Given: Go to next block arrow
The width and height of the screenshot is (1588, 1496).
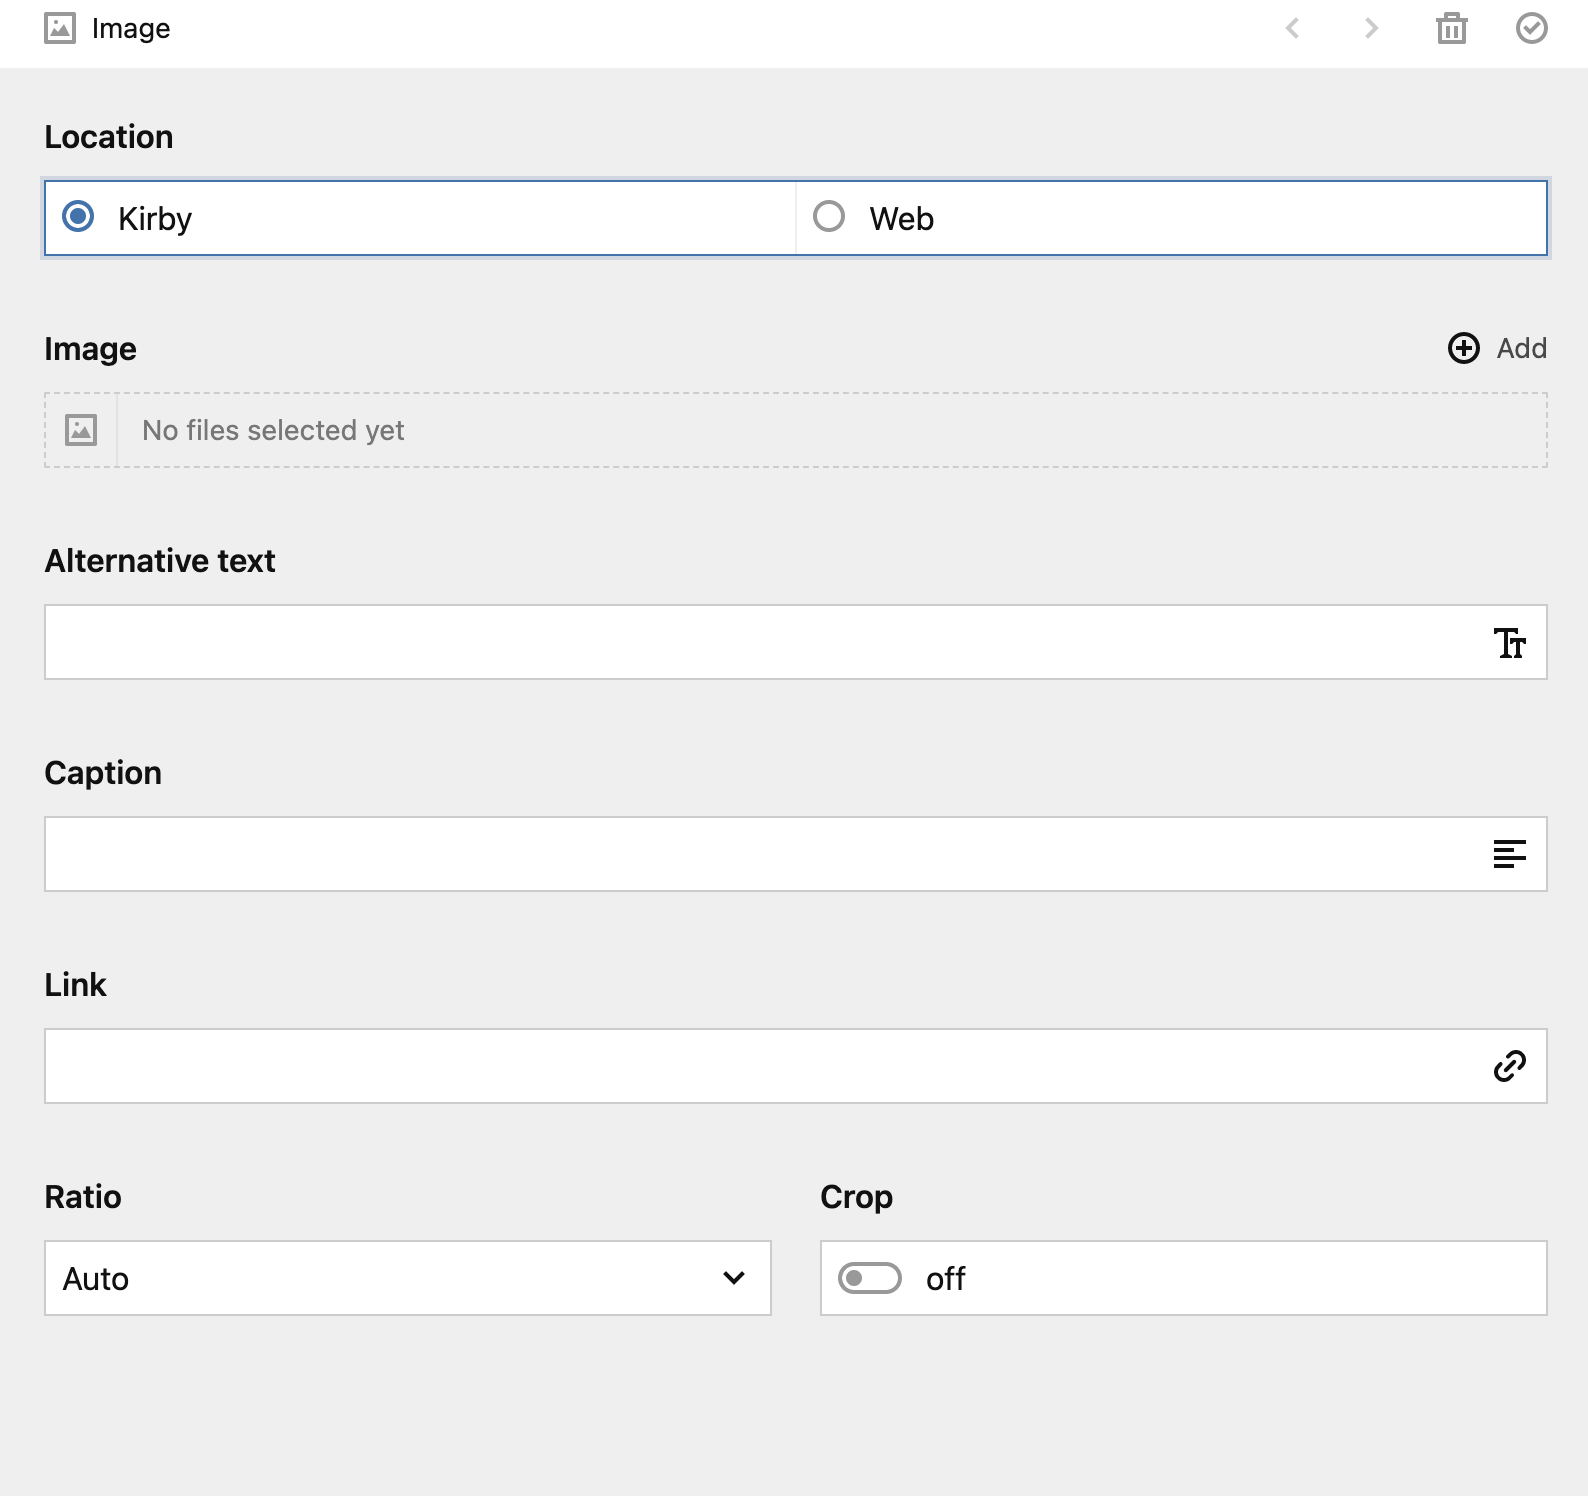Looking at the screenshot, I should 1371,29.
